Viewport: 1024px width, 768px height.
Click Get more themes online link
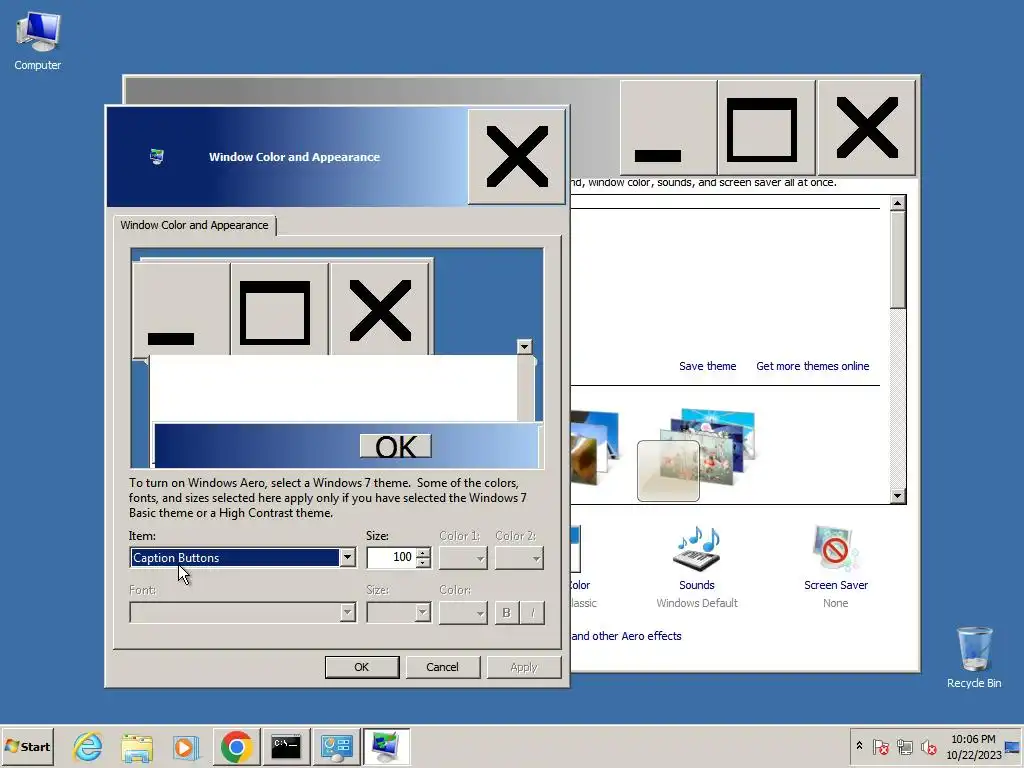click(812, 366)
